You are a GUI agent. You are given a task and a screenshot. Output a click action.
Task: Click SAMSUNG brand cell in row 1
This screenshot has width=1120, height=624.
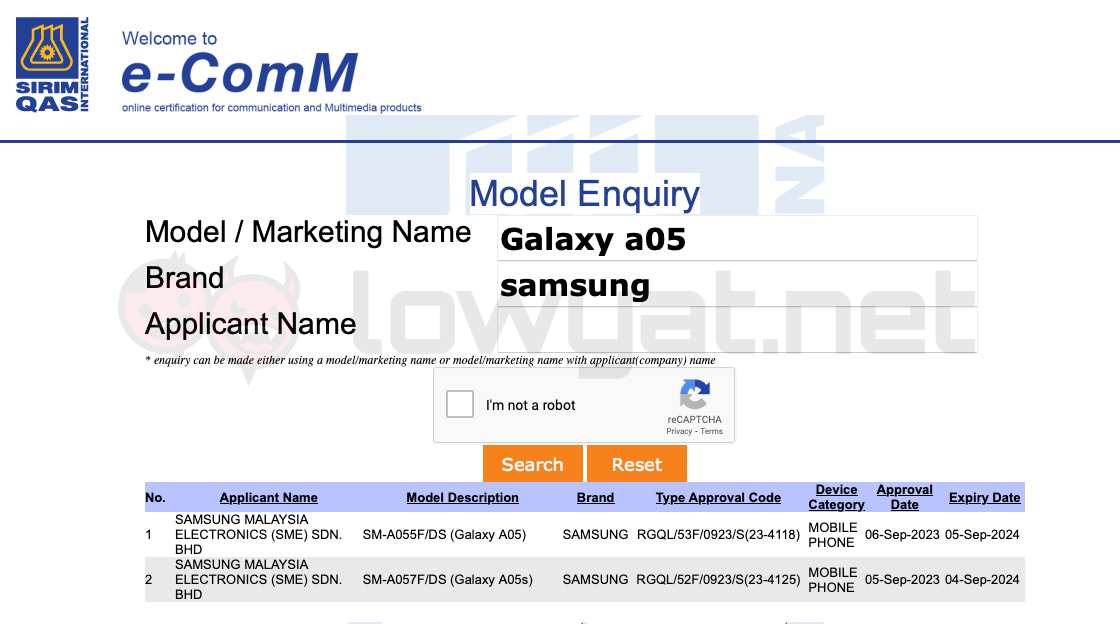pos(596,535)
